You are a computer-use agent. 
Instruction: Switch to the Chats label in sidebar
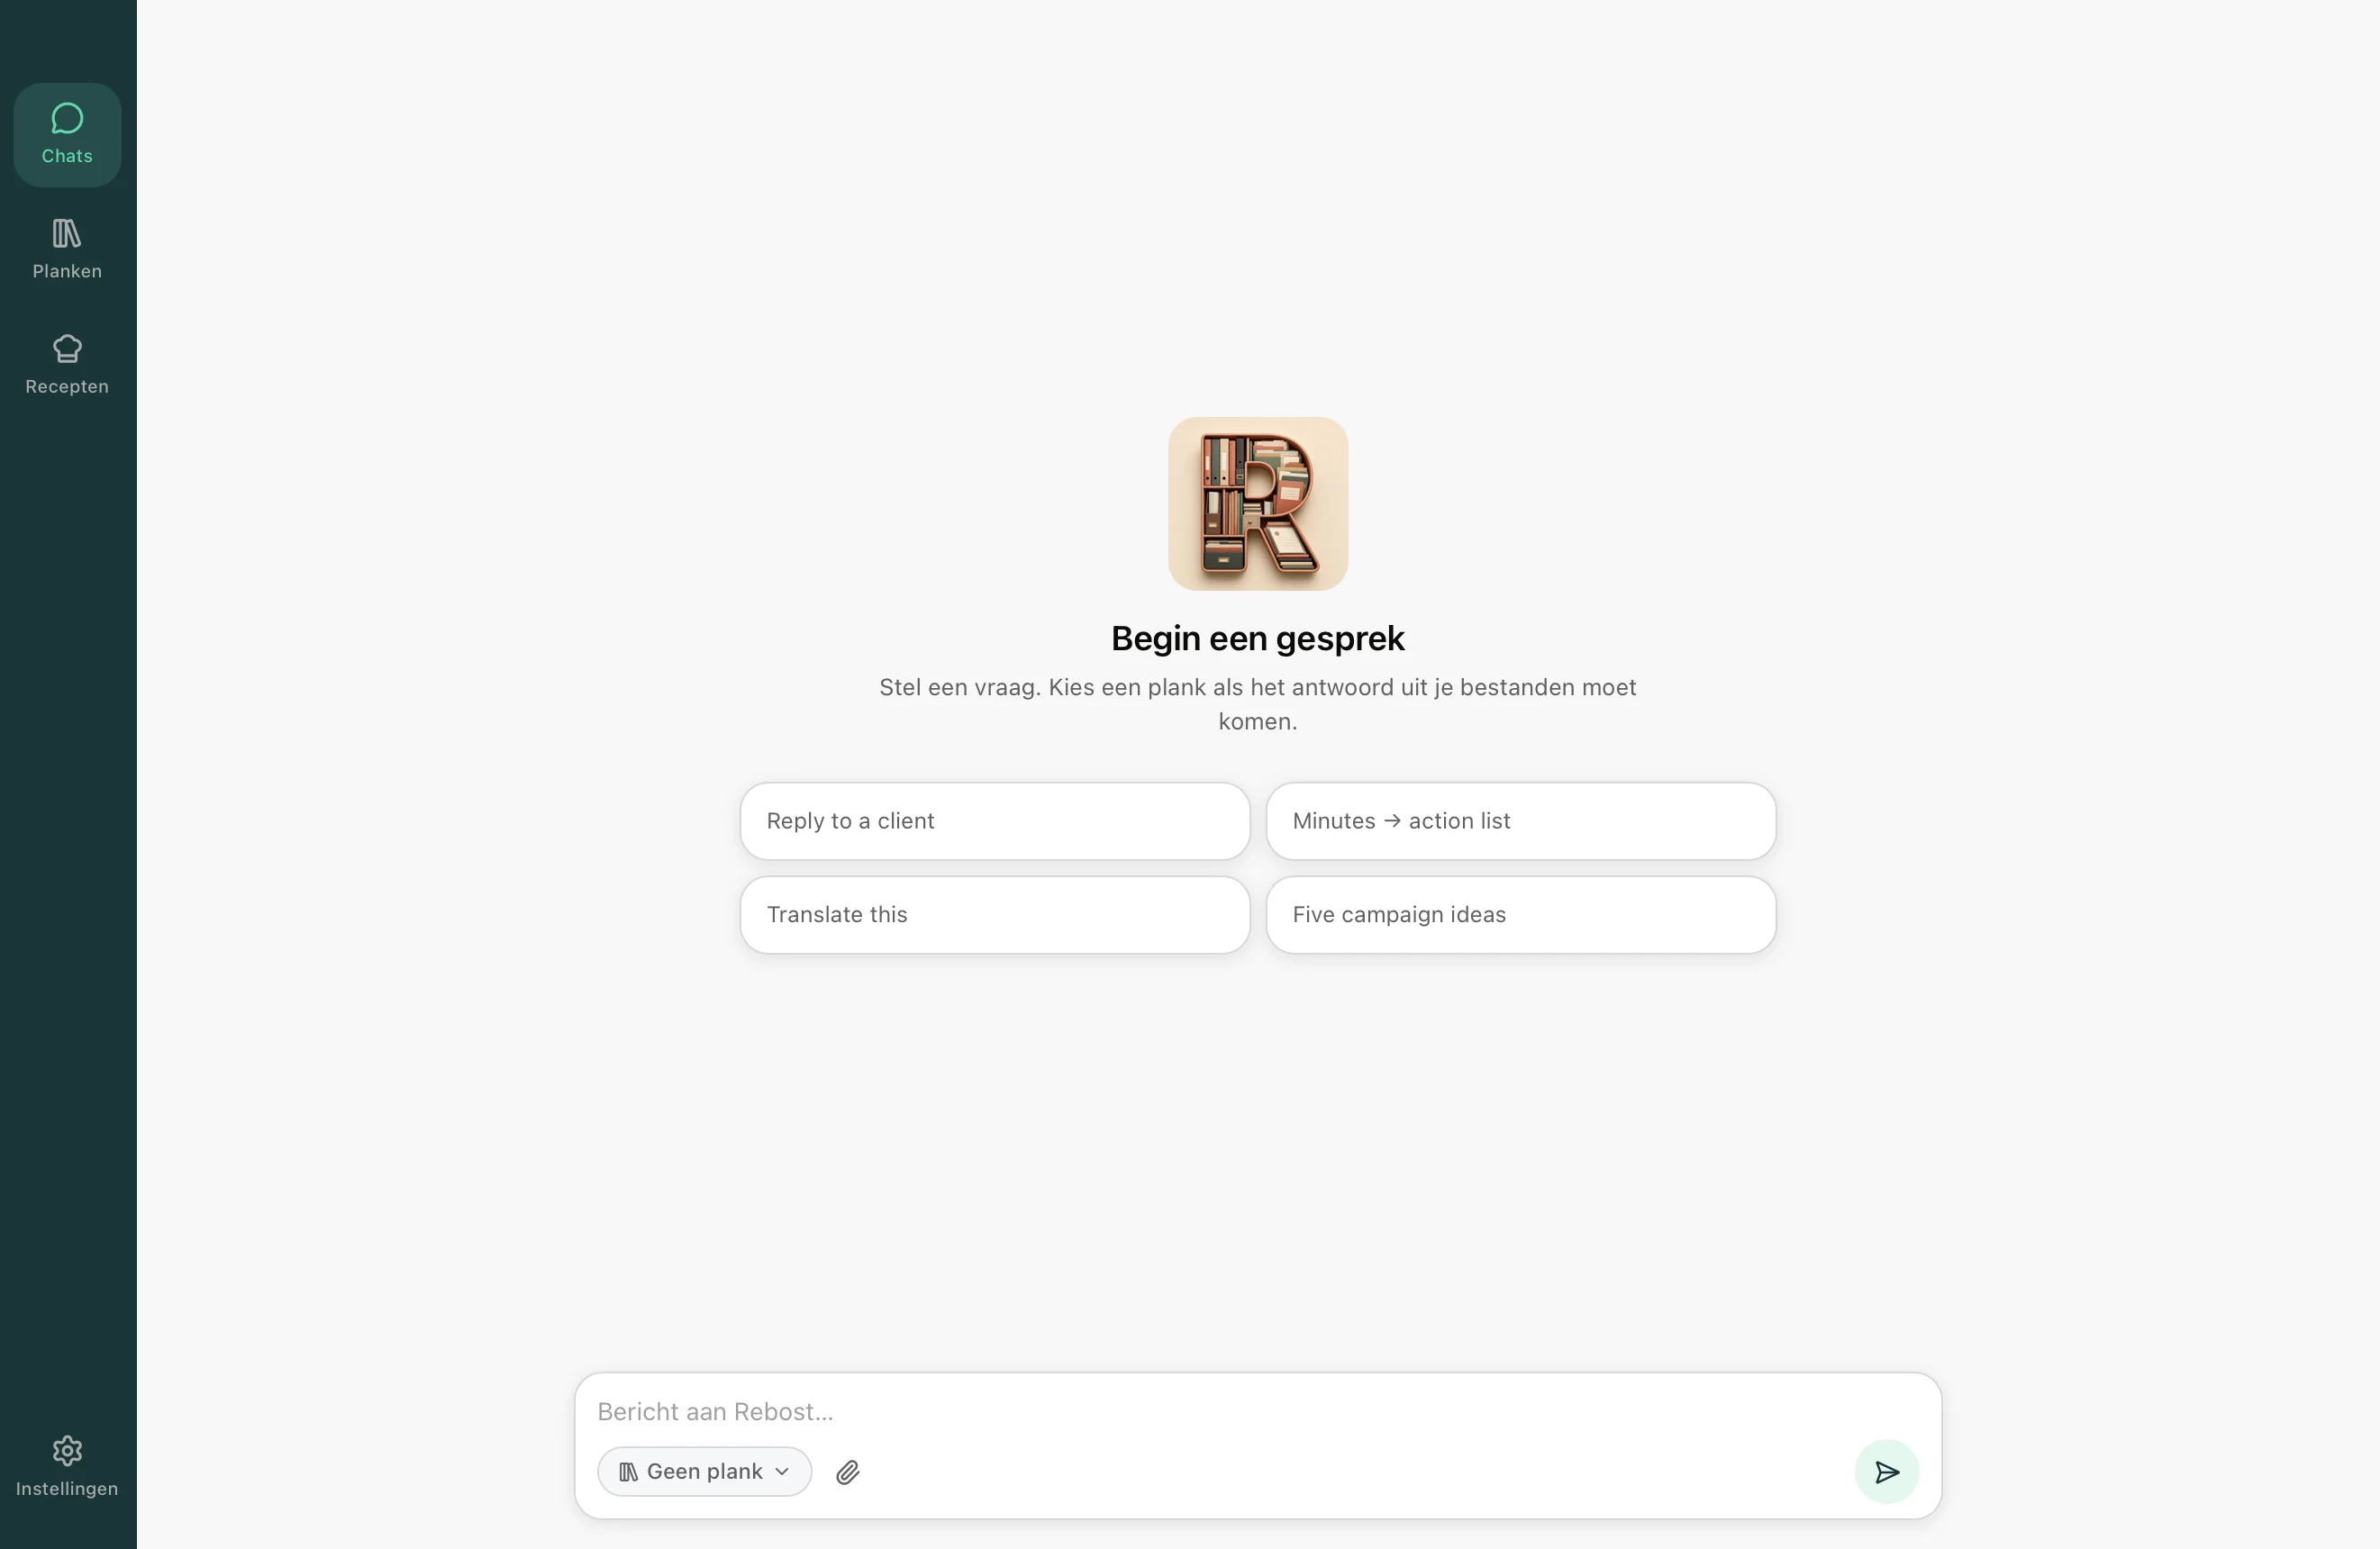point(67,156)
